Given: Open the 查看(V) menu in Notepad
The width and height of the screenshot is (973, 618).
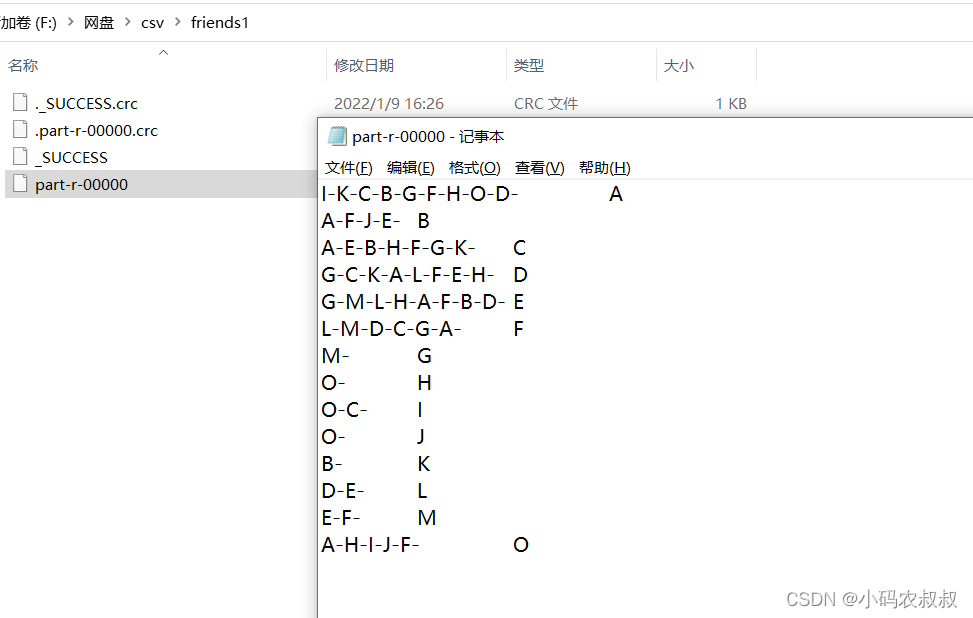Looking at the screenshot, I should 538,167.
